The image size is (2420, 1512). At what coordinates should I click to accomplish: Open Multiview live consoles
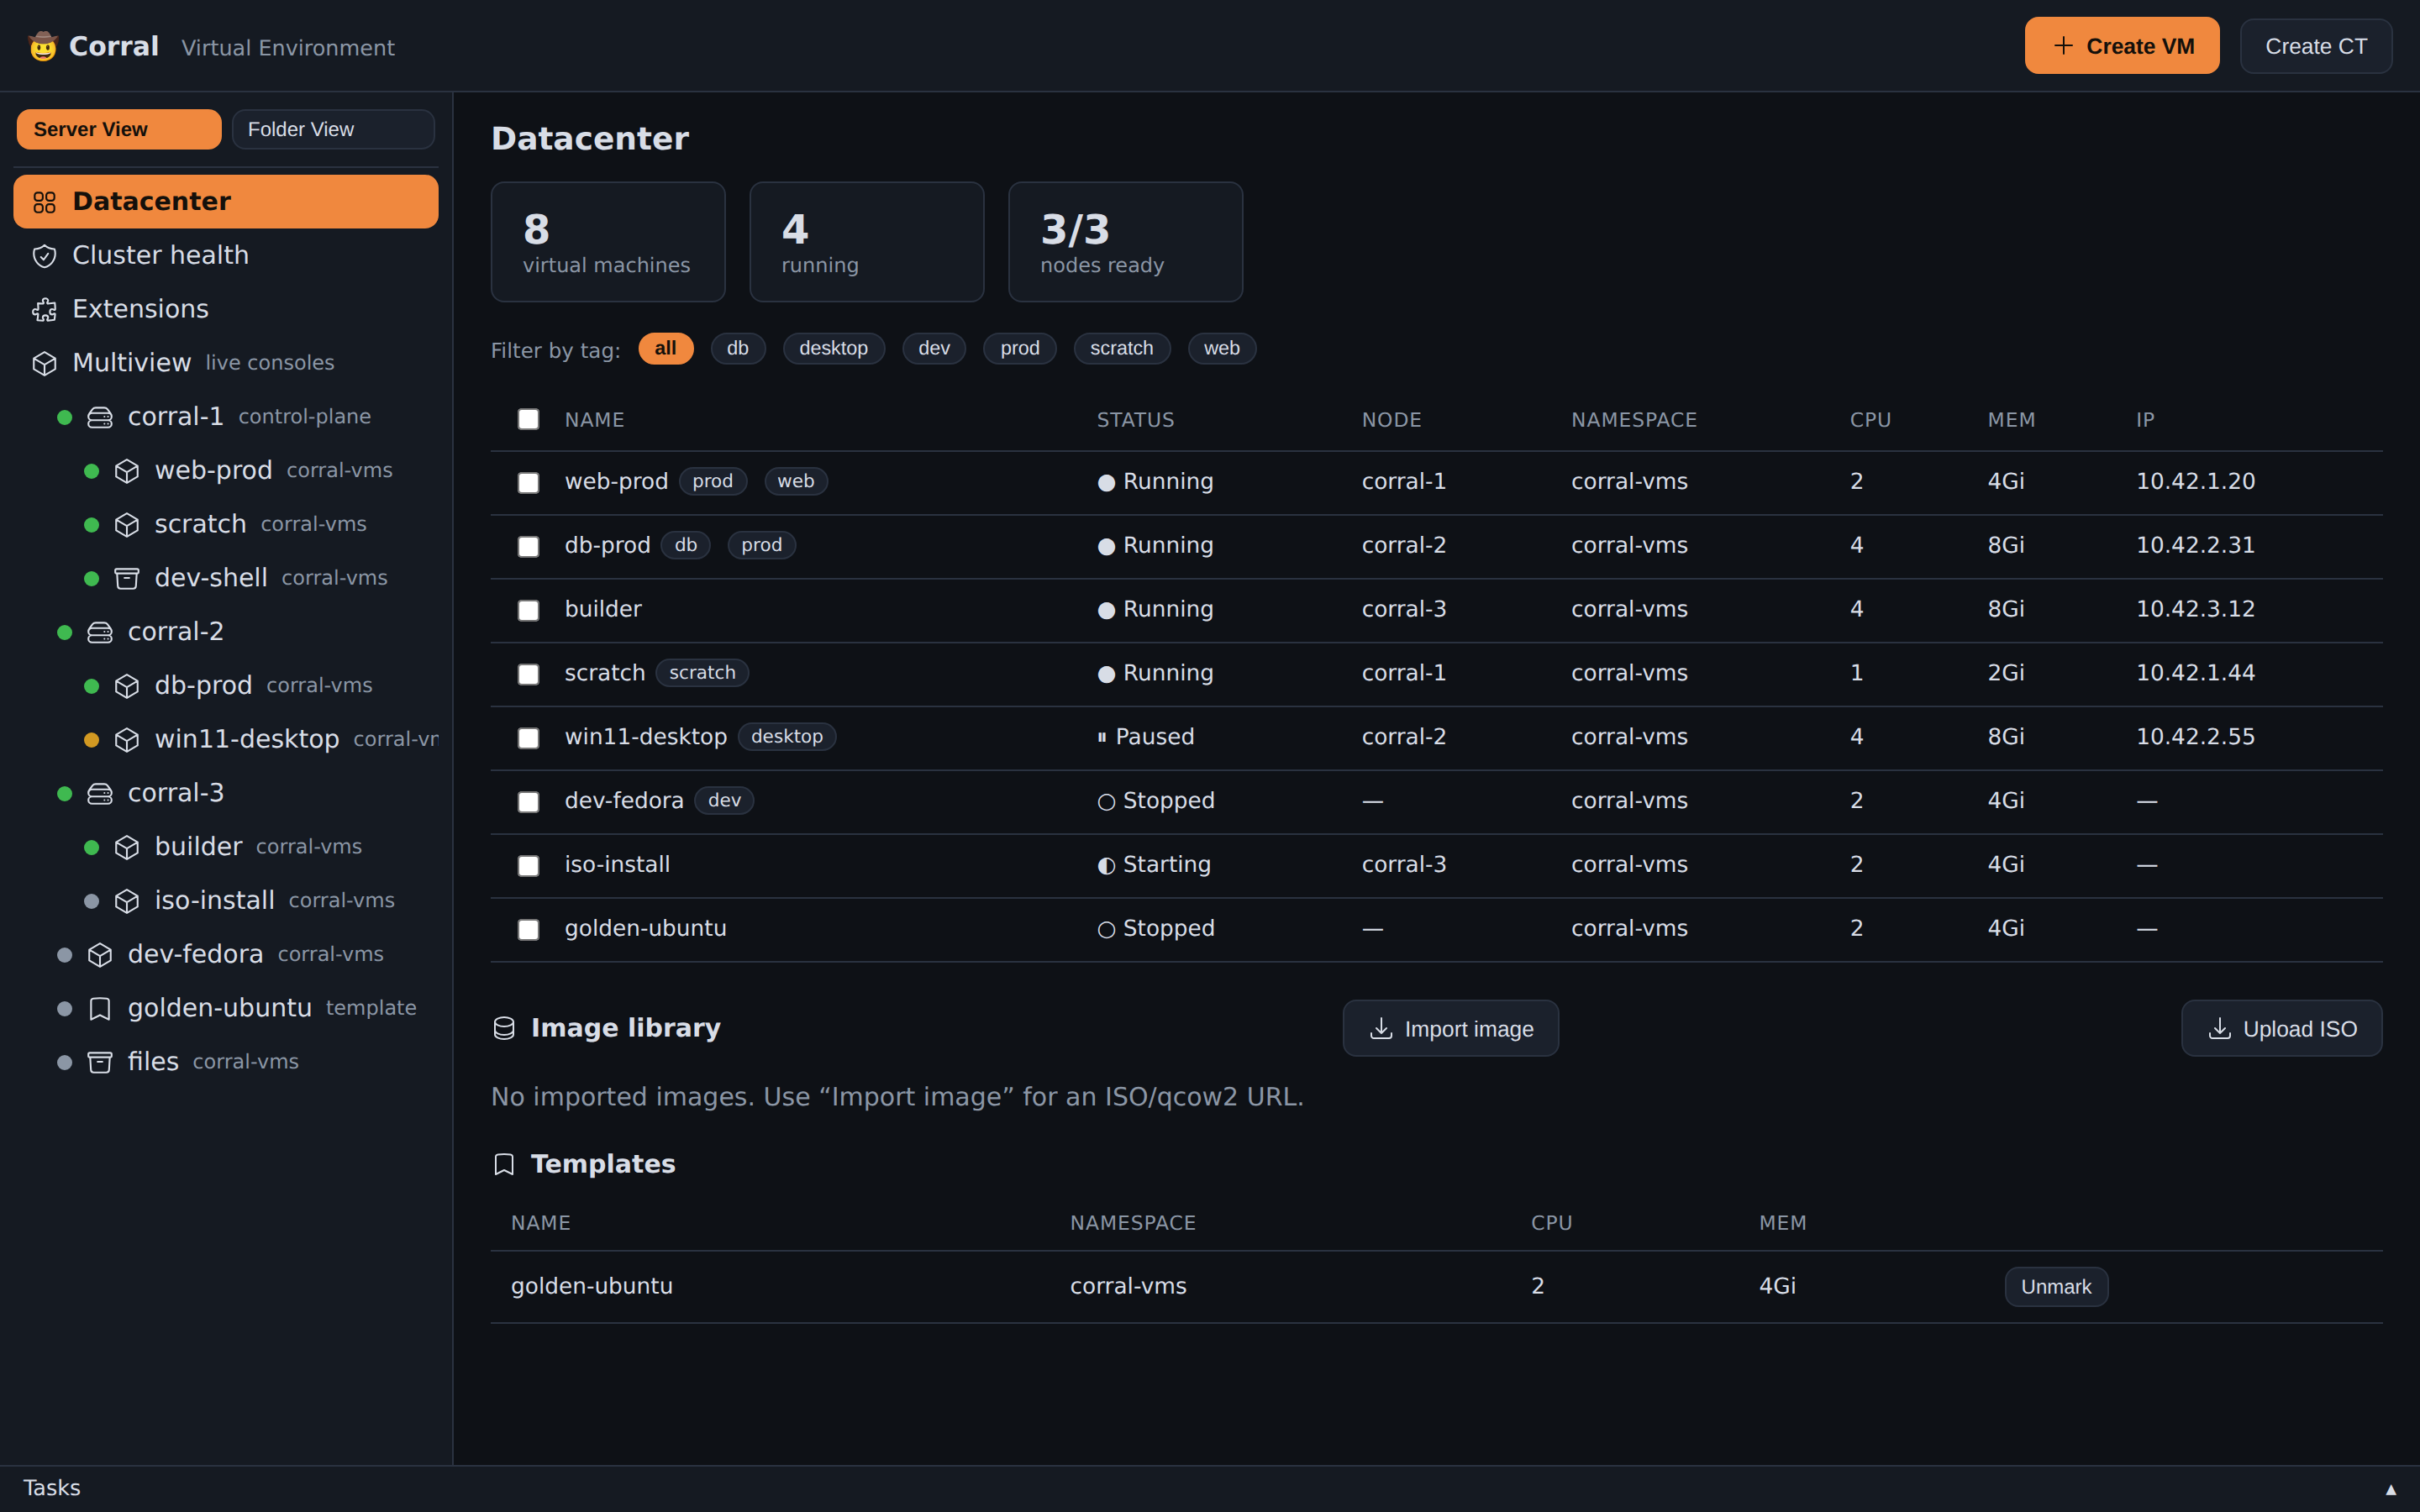coord(226,363)
